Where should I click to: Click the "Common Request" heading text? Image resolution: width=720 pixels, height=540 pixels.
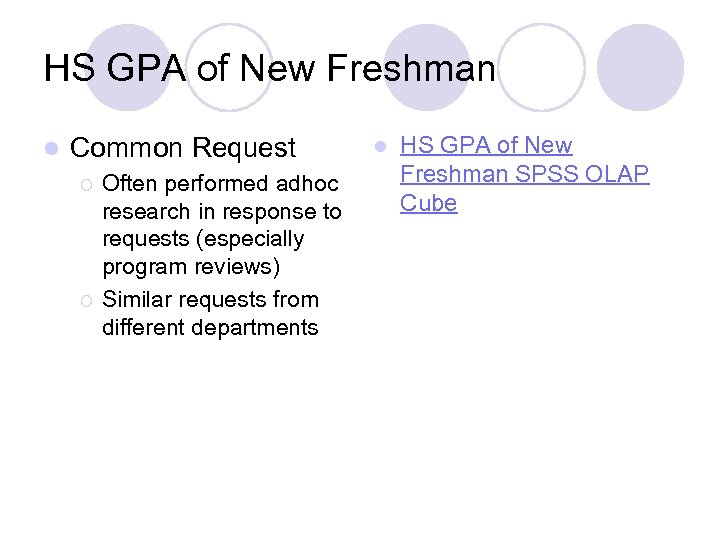click(x=183, y=149)
